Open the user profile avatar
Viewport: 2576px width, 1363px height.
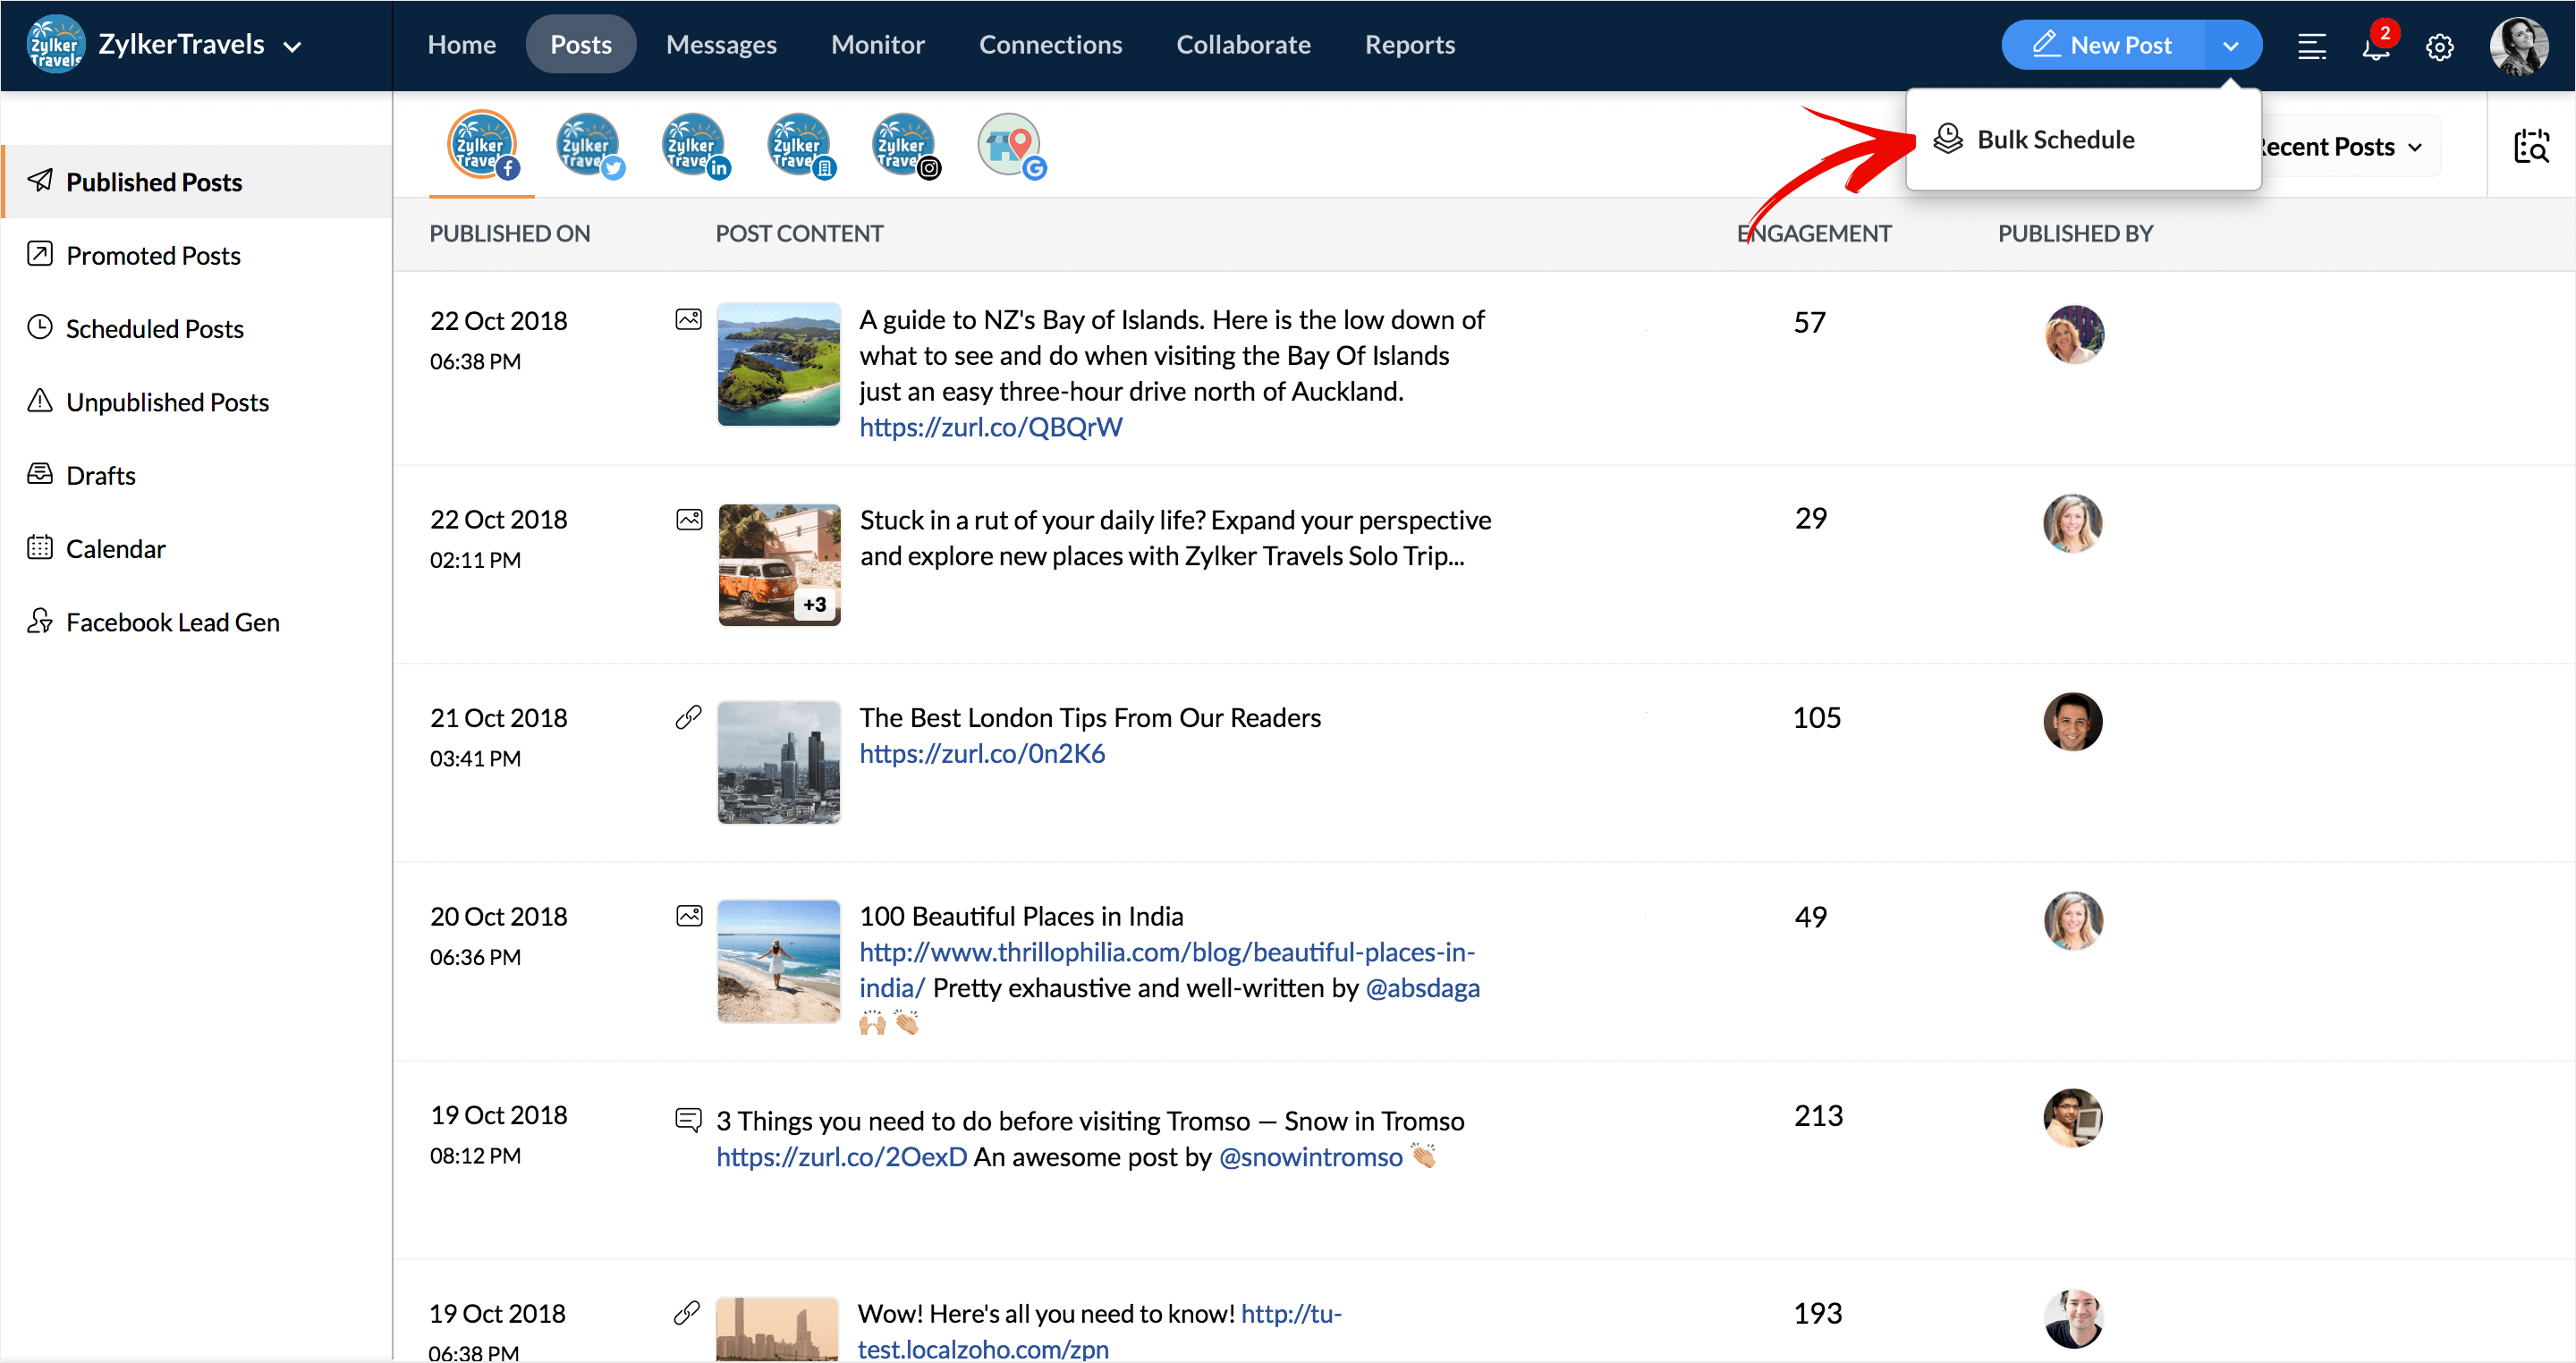[x=2518, y=46]
